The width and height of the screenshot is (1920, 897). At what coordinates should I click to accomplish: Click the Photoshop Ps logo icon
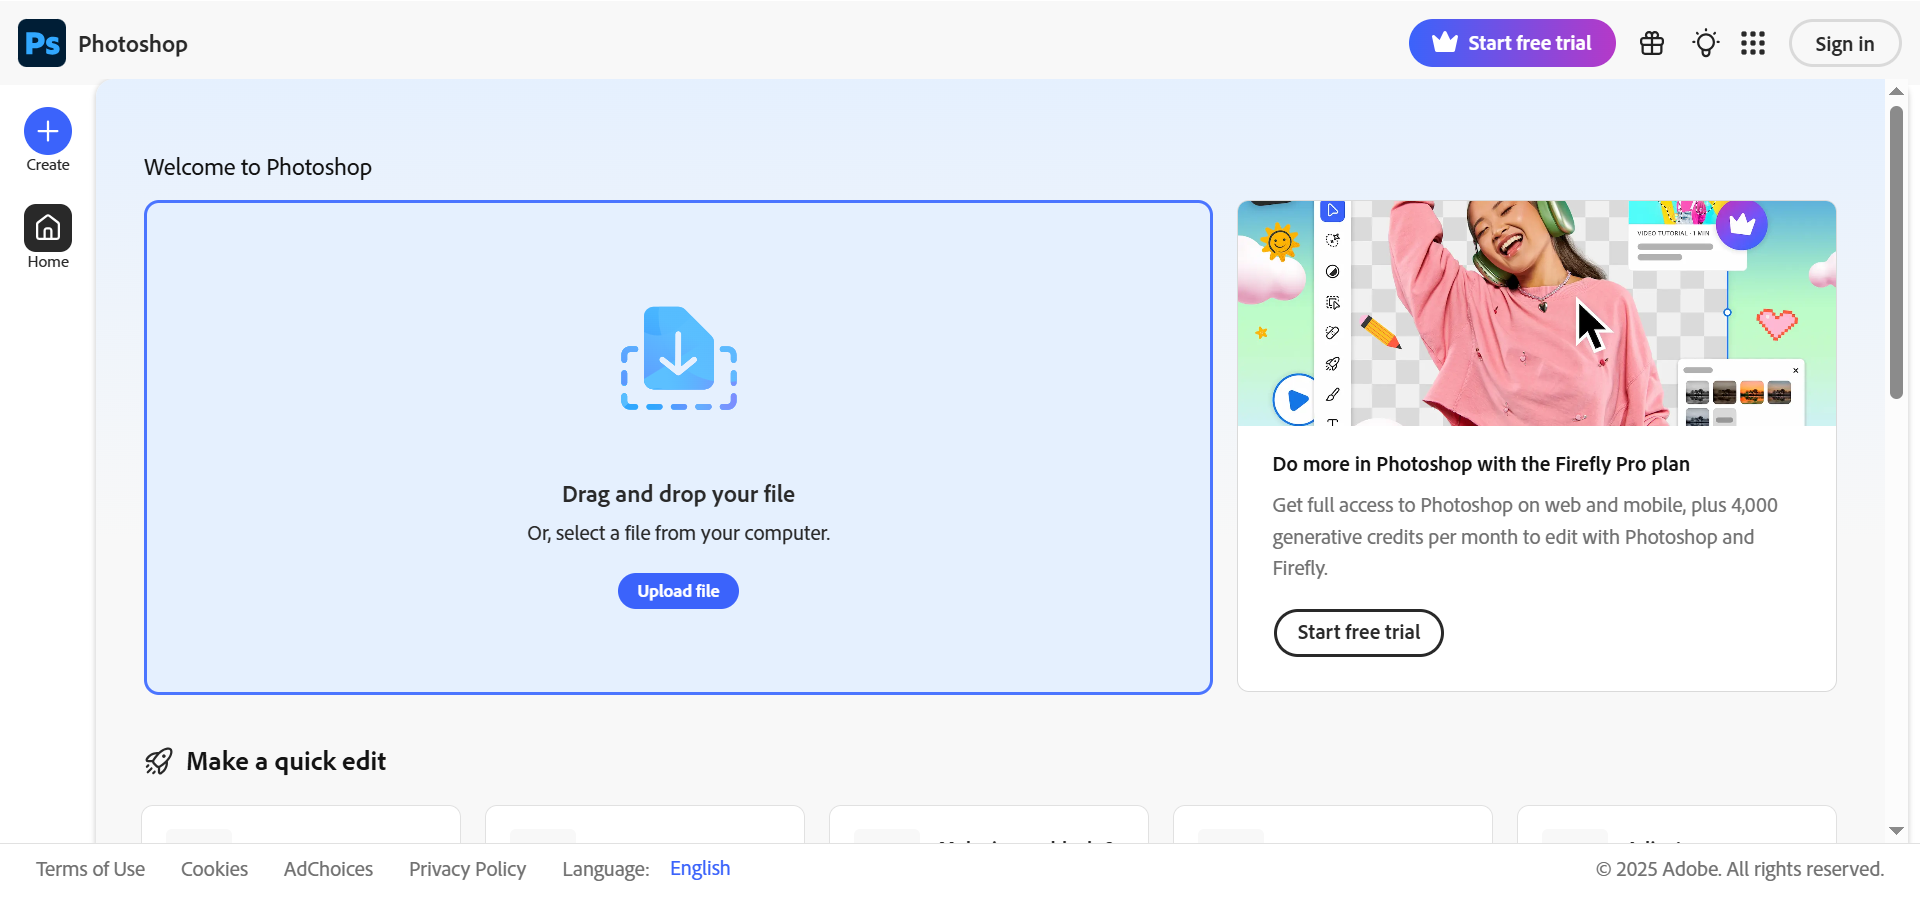(42, 43)
